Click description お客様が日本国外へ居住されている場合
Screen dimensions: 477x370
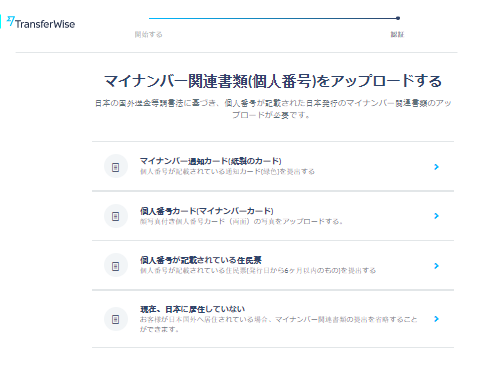[278, 324]
